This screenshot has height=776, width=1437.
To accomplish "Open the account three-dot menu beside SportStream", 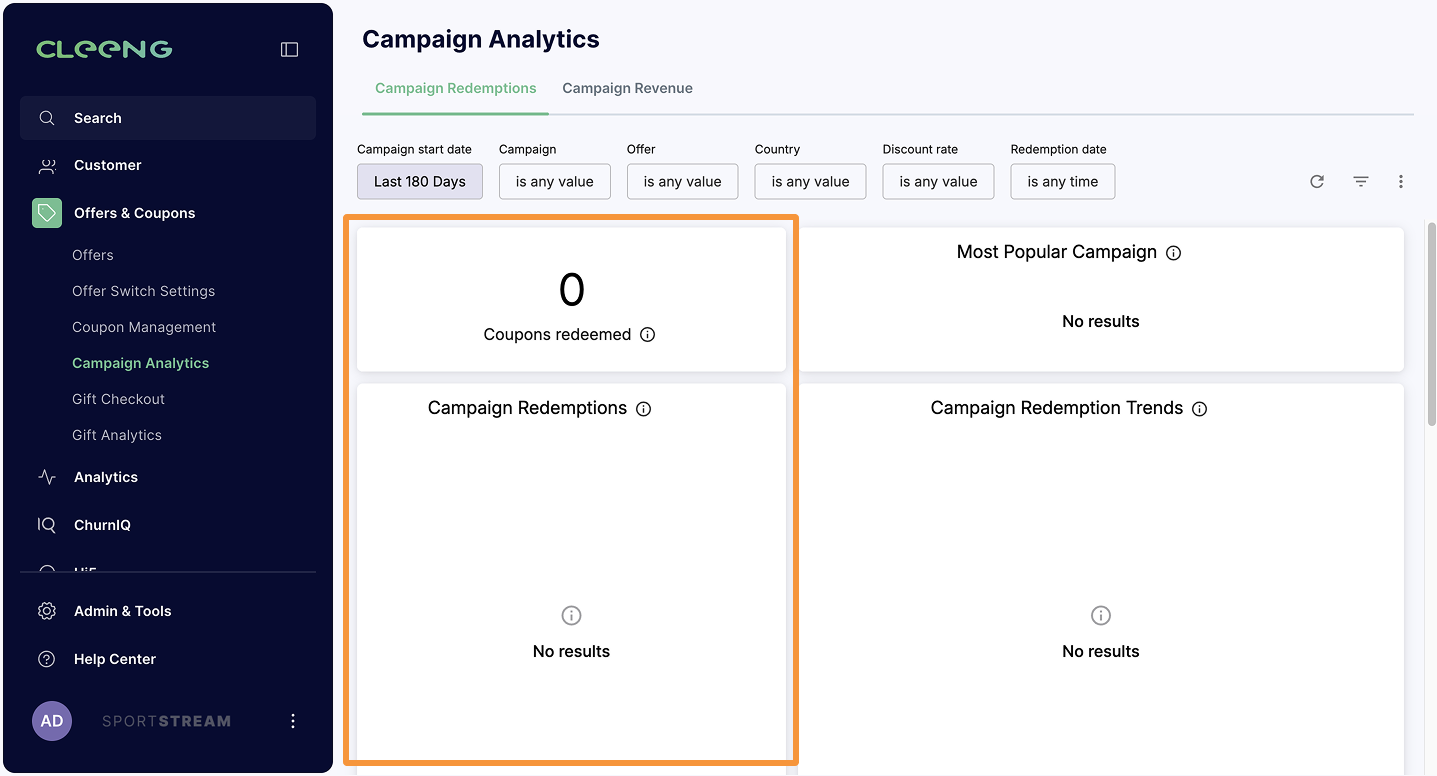I will click(293, 721).
